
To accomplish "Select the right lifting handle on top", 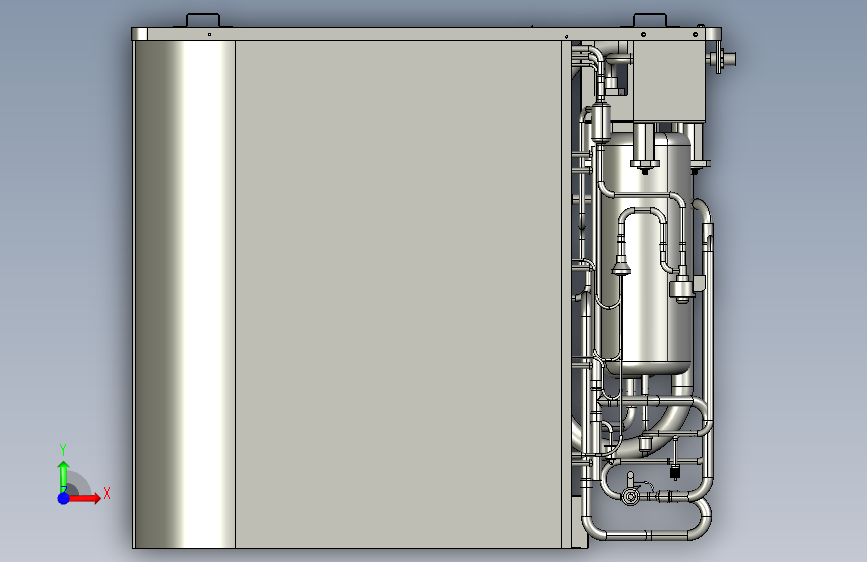I will click(x=650, y=20).
